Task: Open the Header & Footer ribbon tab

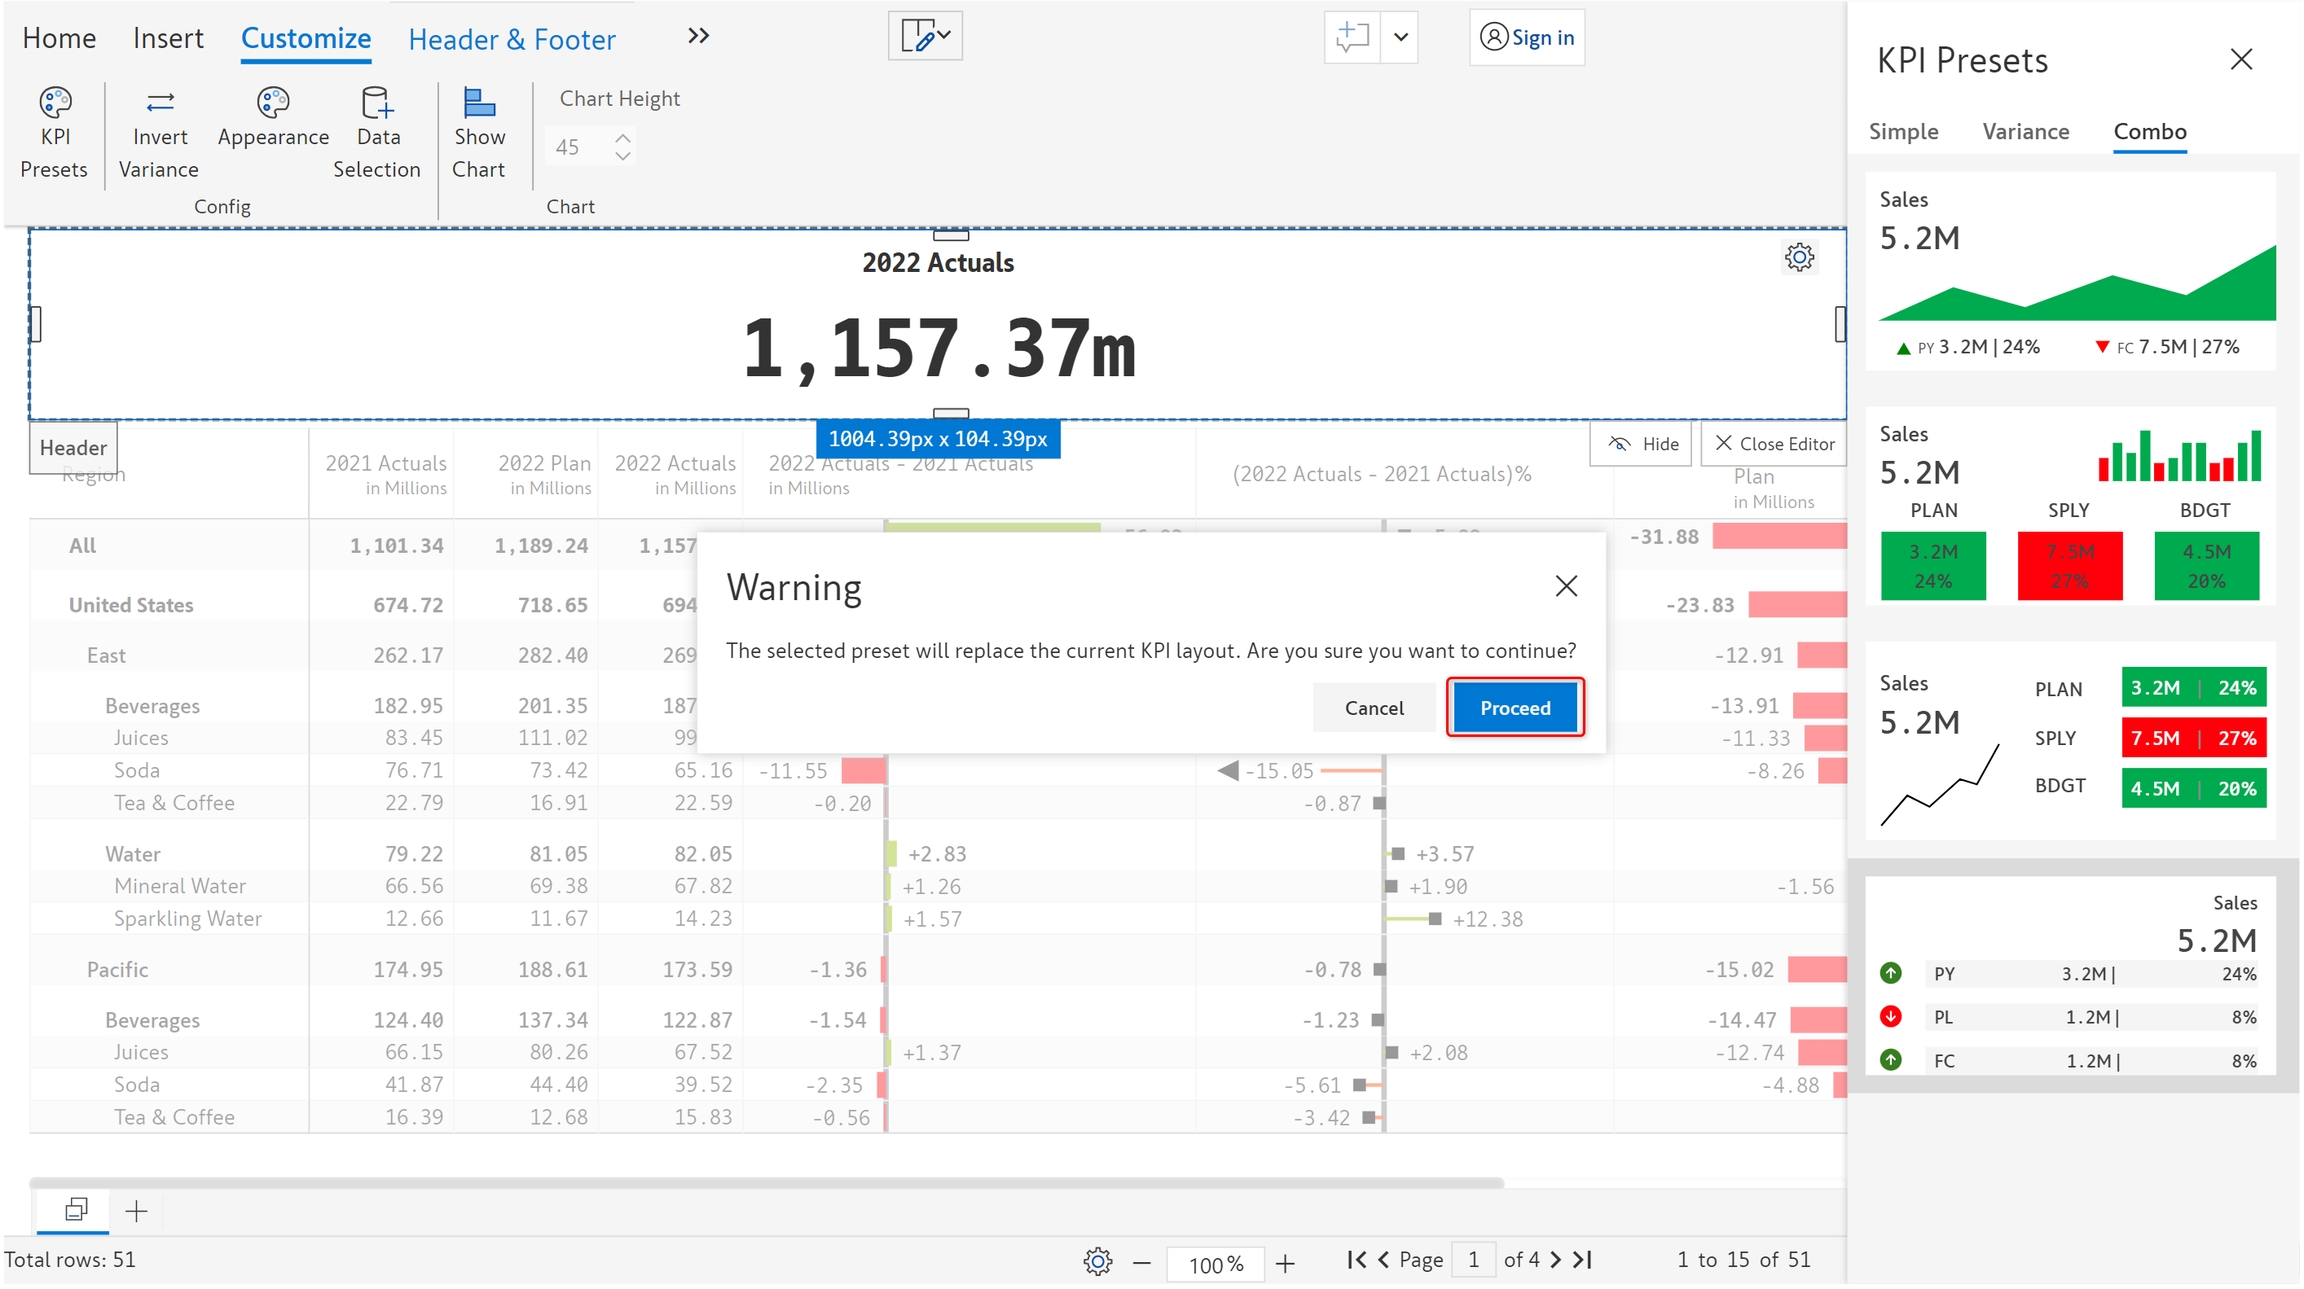Action: pos(512,40)
